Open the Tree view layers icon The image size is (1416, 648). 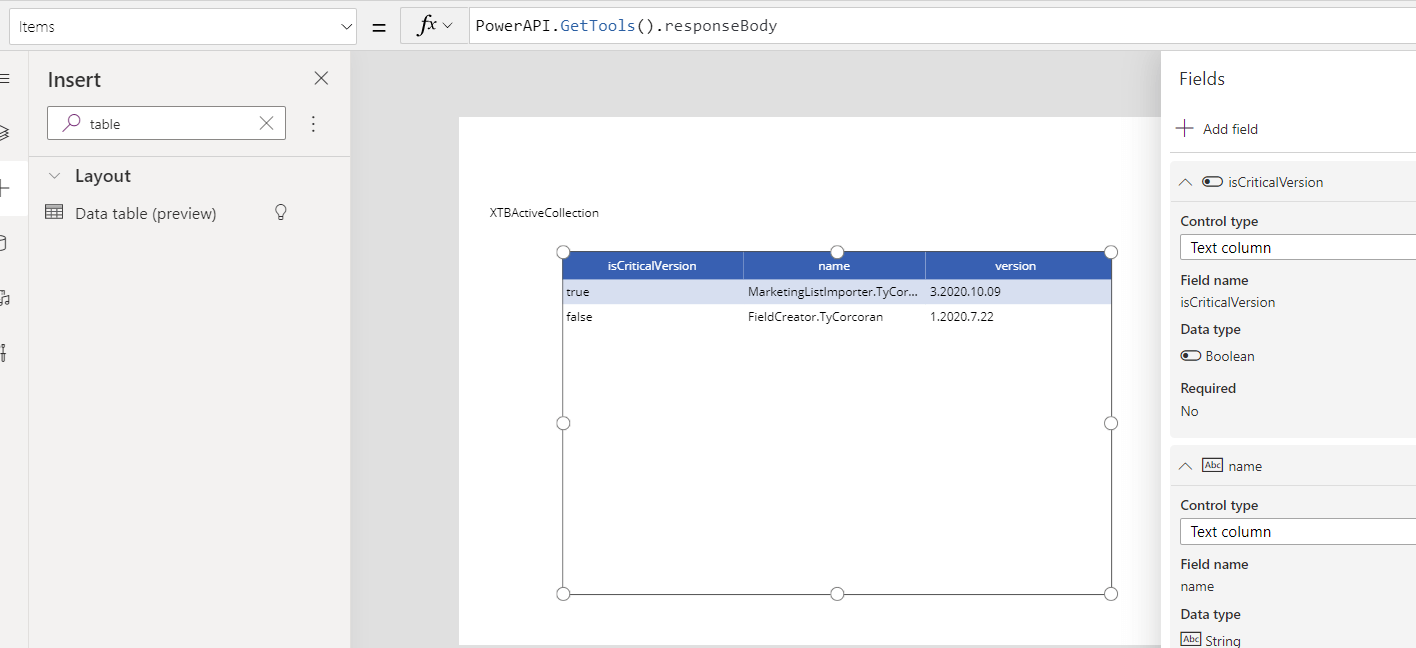point(5,132)
